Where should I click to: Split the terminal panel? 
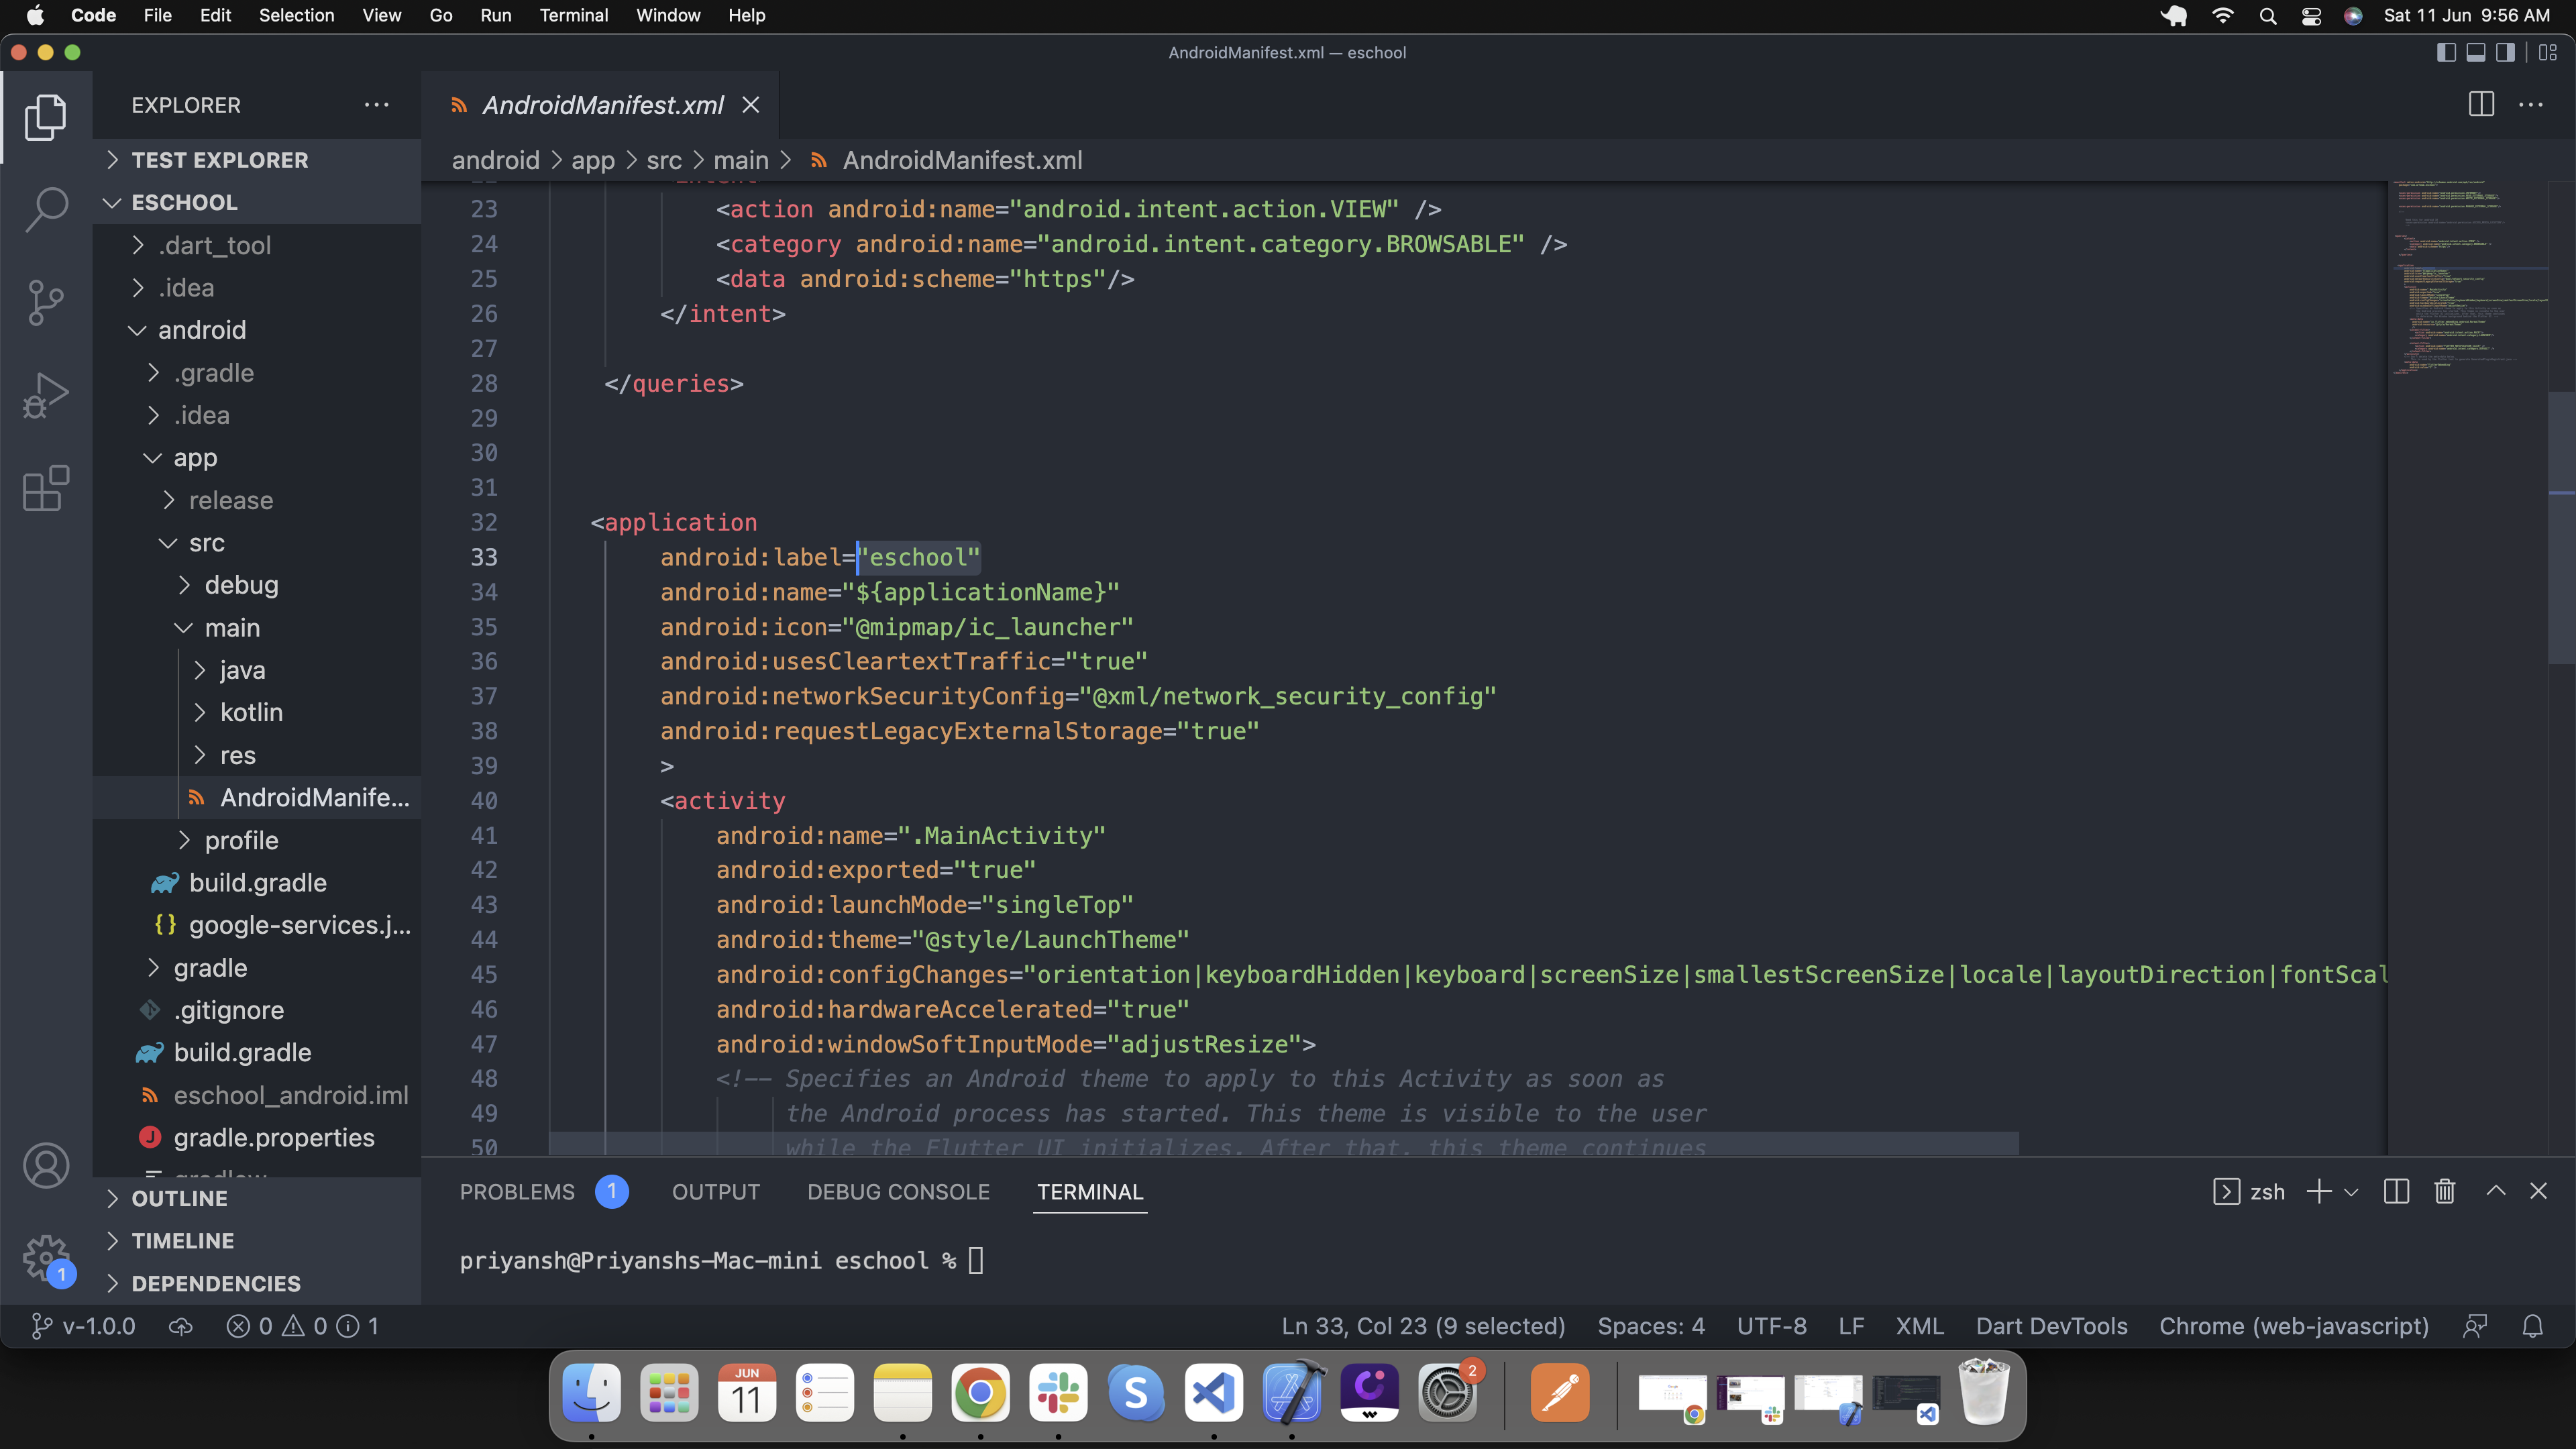2396,1191
